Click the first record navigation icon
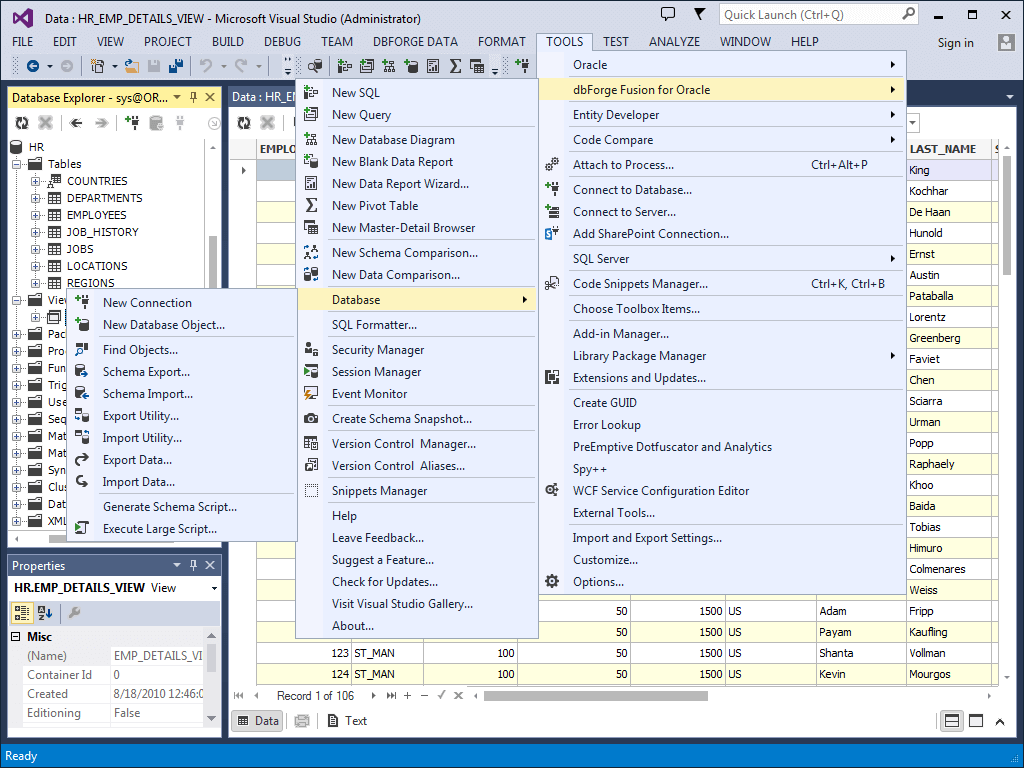This screenshot has height=768, width=1024. click(238, 696)
